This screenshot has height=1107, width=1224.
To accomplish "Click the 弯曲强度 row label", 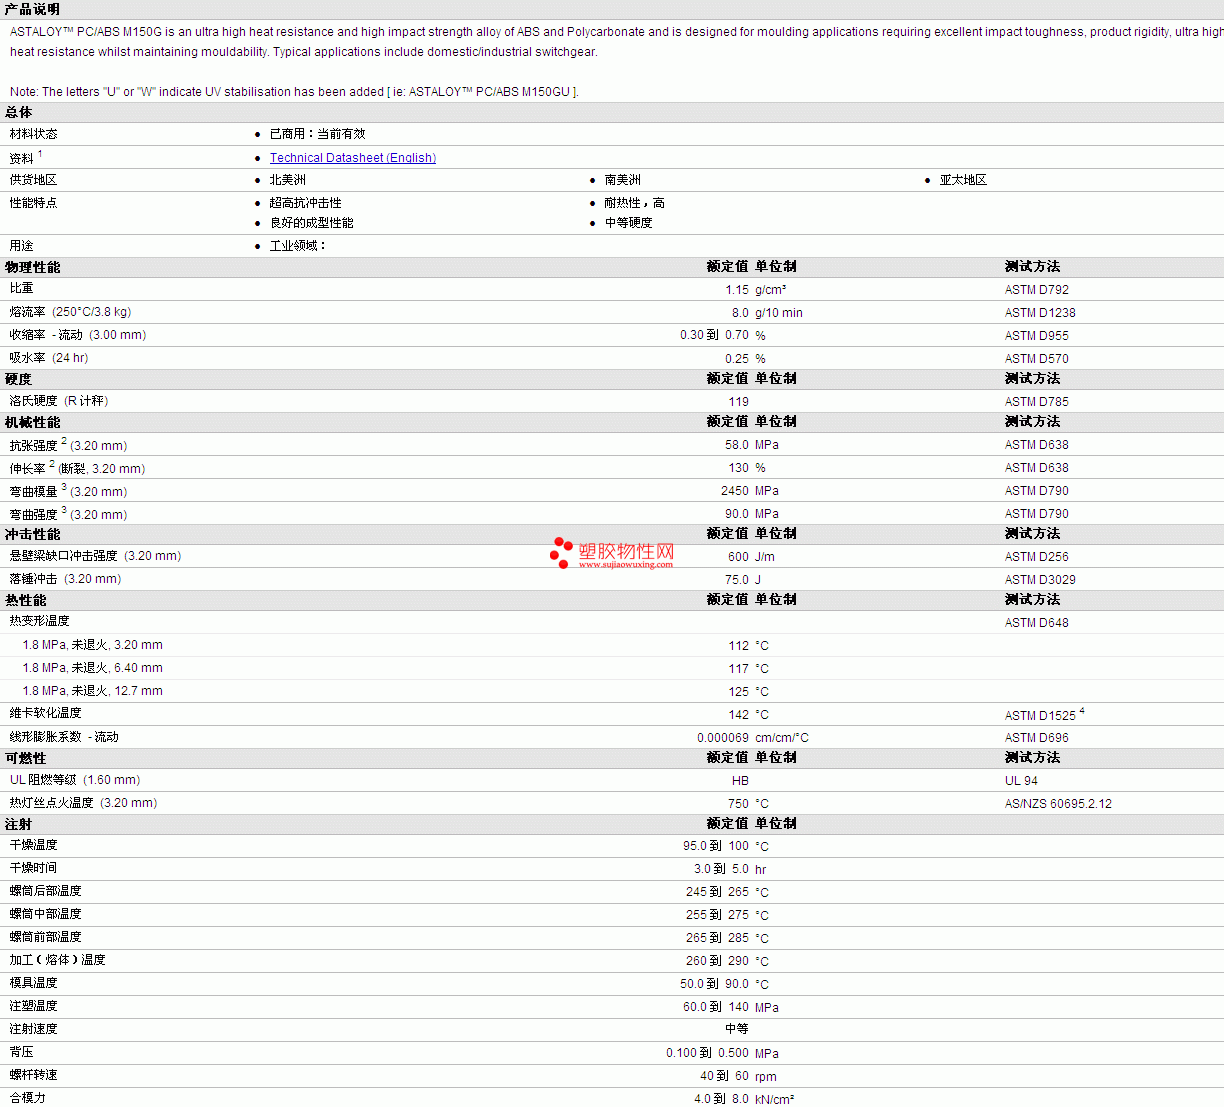I will (x=69, y=514).
